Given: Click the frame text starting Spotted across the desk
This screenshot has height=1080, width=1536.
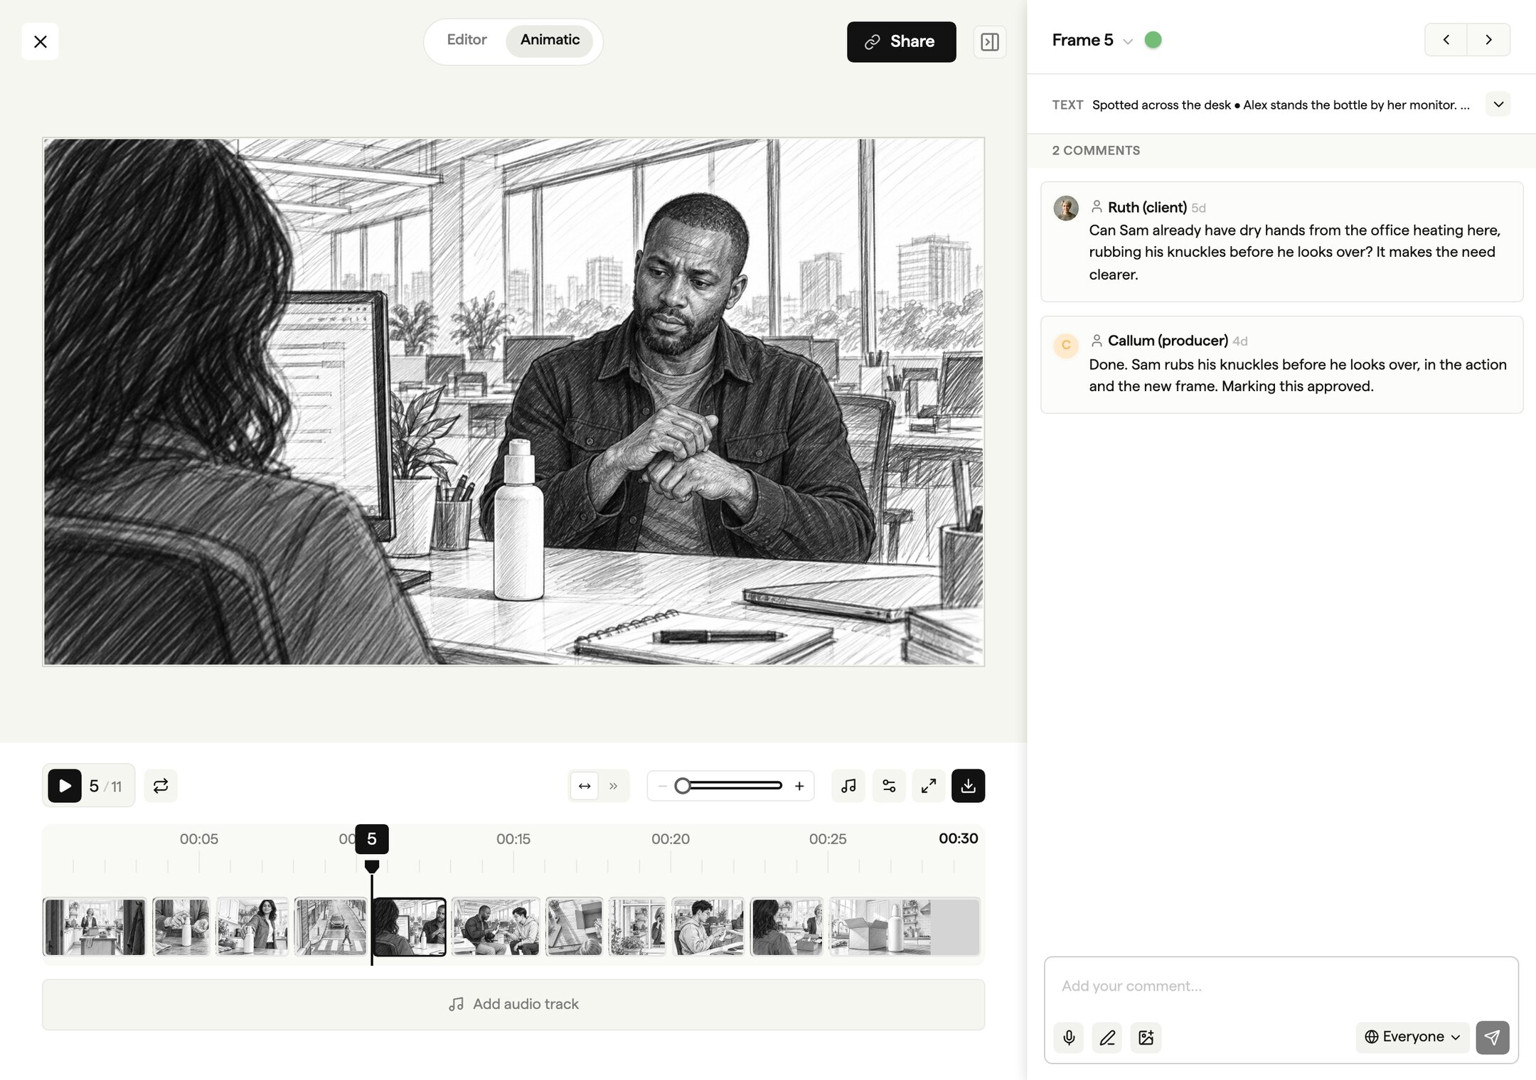Looking at the screenshot, I should (1281, 105).
